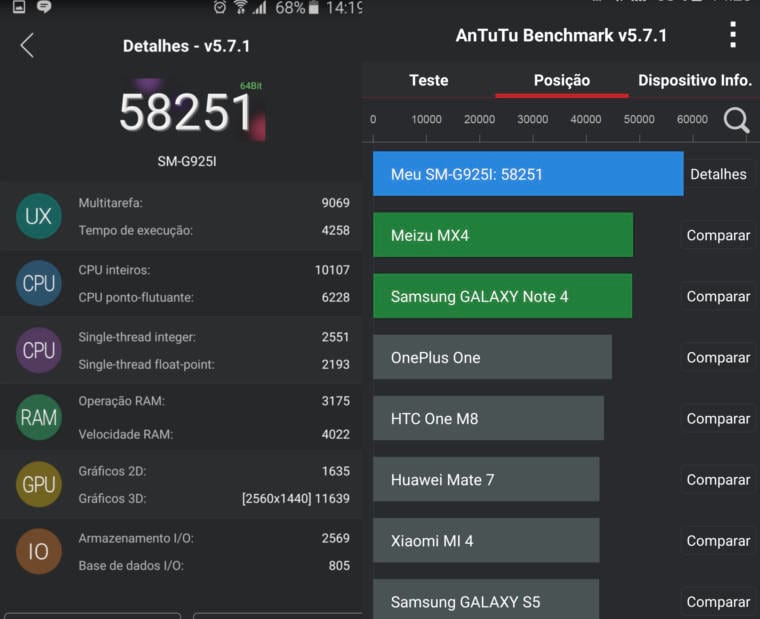
Task: Select the green Meizu MX4 bar
Action: [503, 235]
